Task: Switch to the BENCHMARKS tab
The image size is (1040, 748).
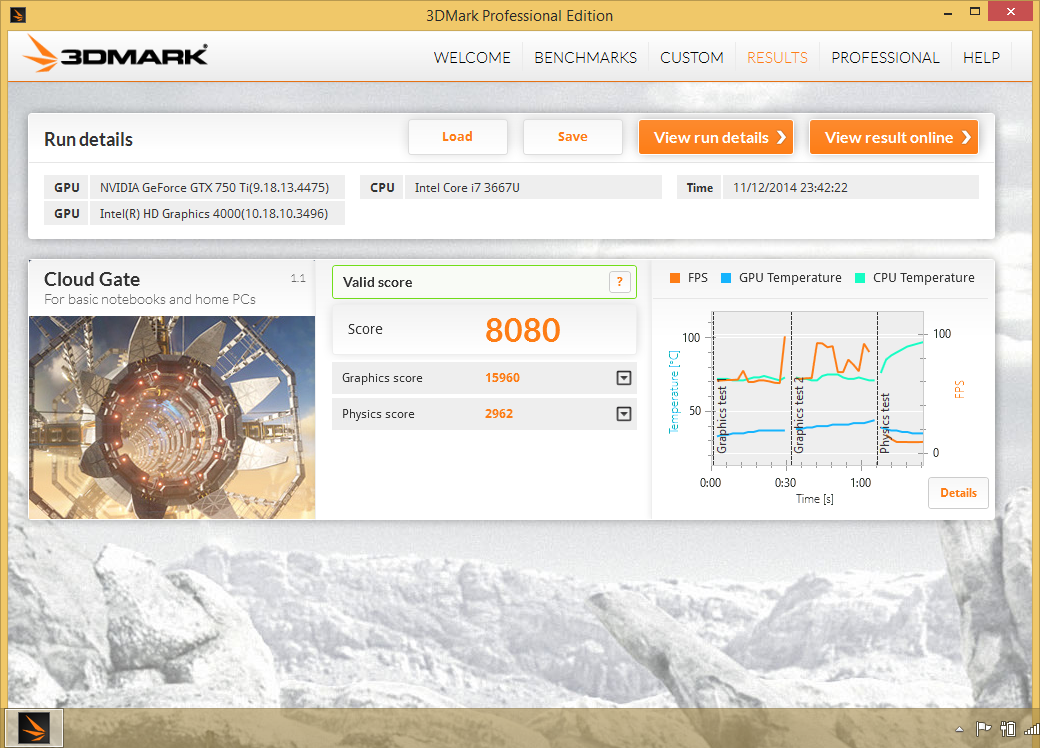Action: (x=586, y=58)
